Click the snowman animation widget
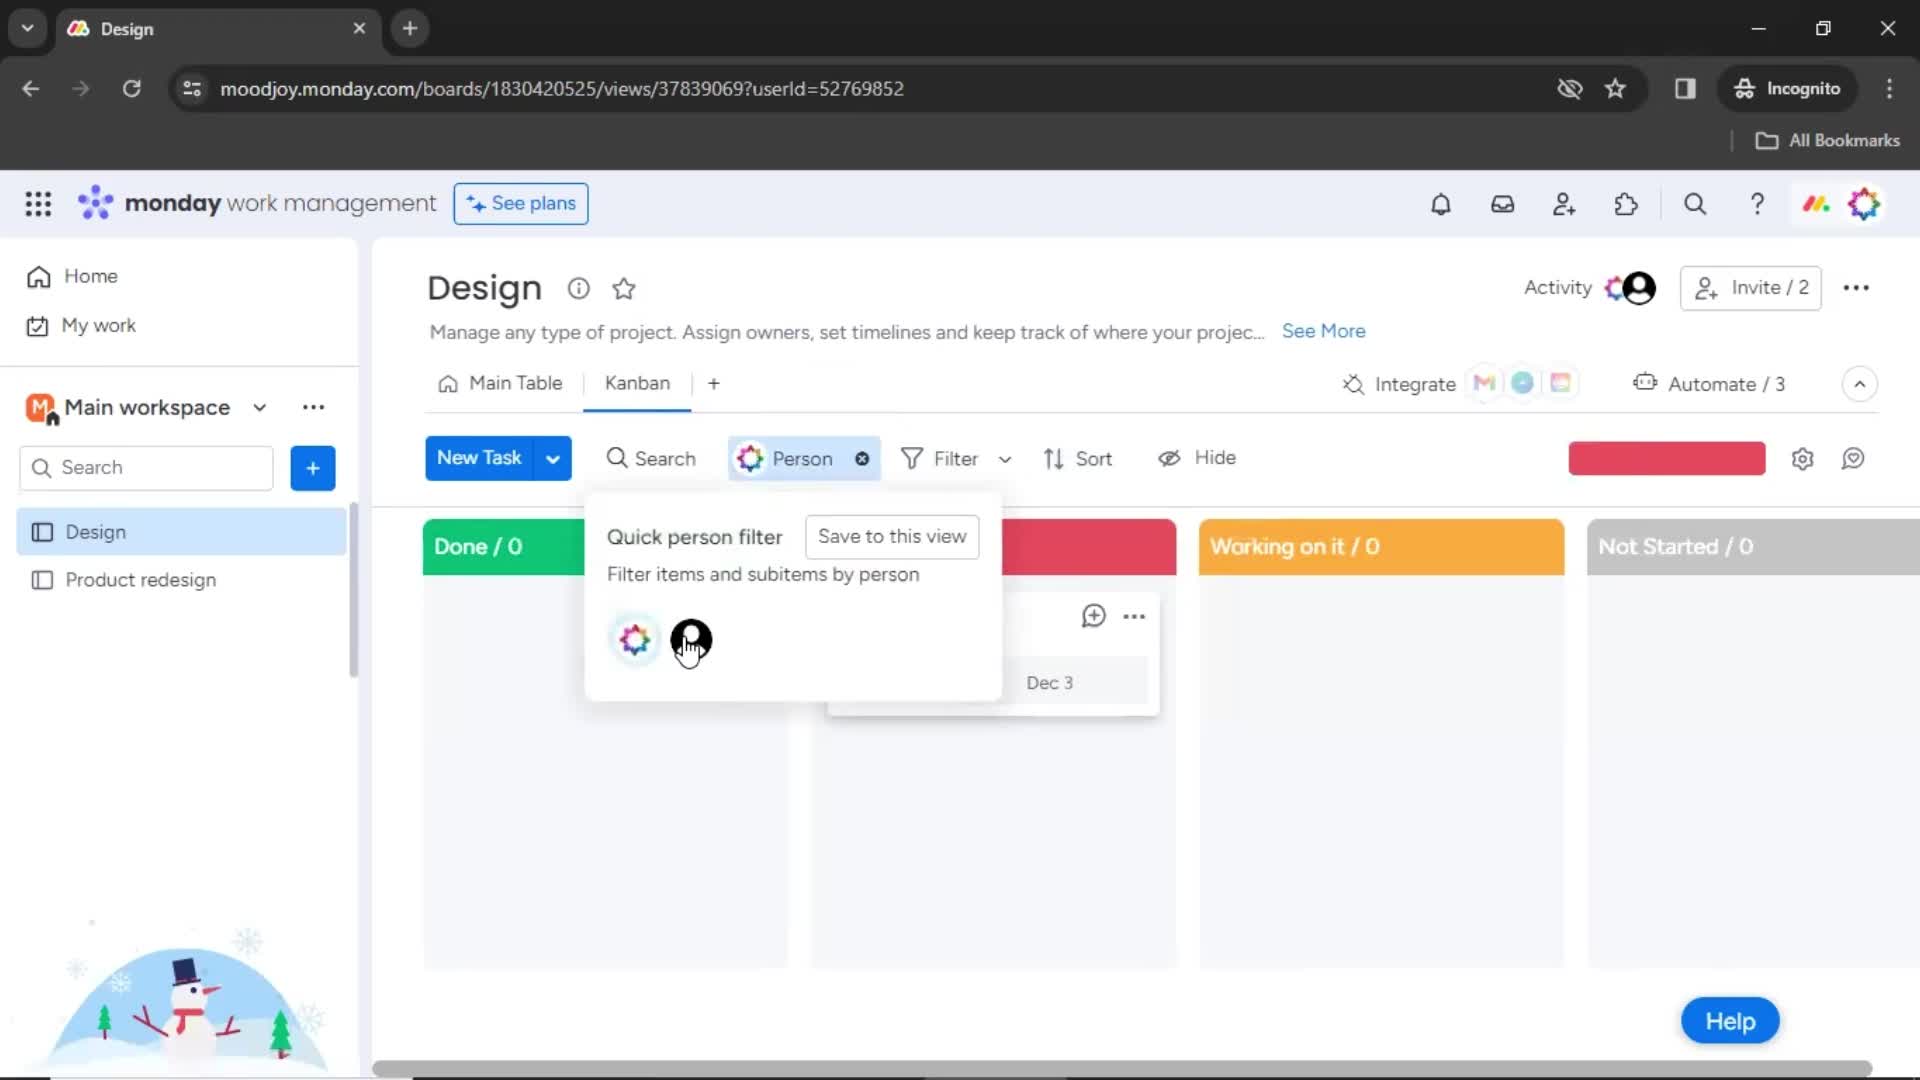The width and height of the screenshot is (1920, 1080). pyautogui.click(x=183, y=1002)
